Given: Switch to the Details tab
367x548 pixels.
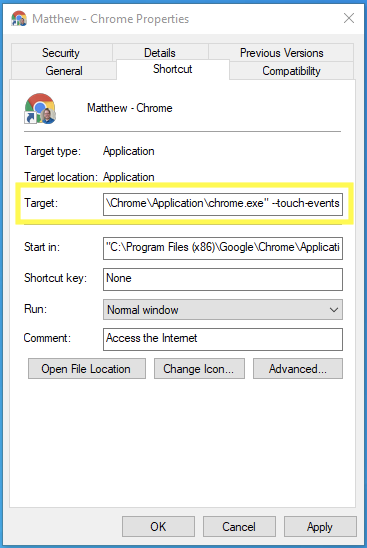Looking at the screenshot, I should tap(160, 53).
